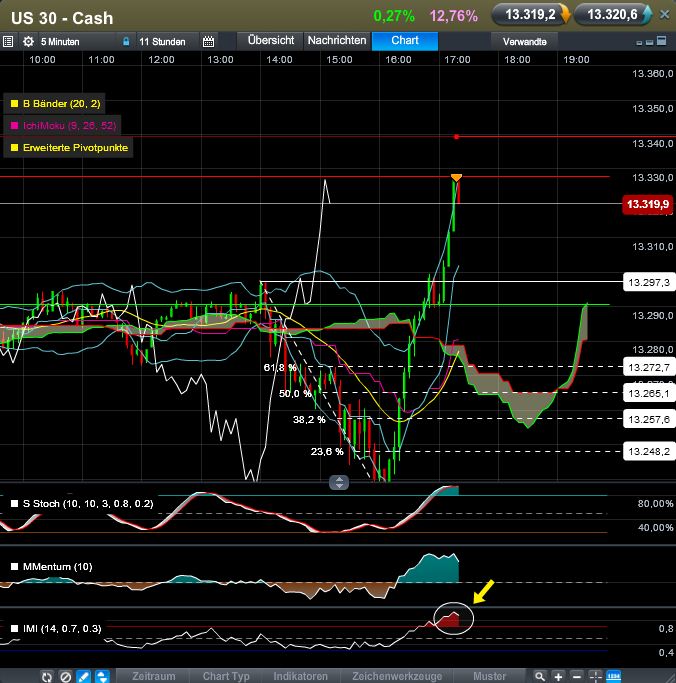Toggle Erweiterte Pivotpunkte overlay

14,147
